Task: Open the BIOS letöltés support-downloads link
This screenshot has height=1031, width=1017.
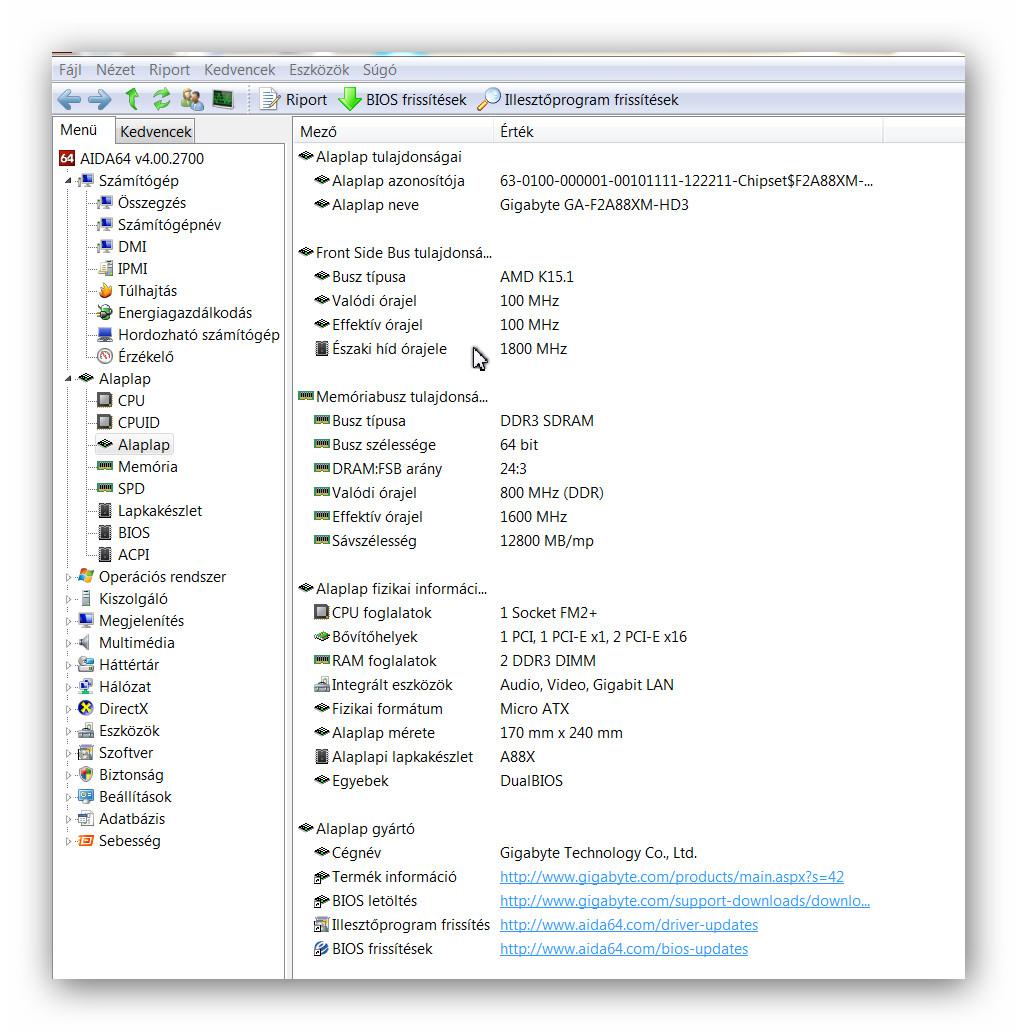Action: (x=684, y=901)
